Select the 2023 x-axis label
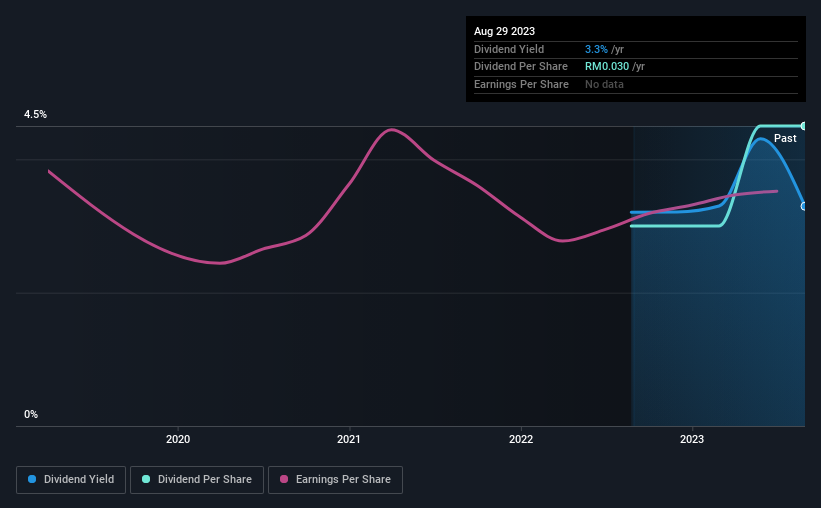 click(692, 439)
